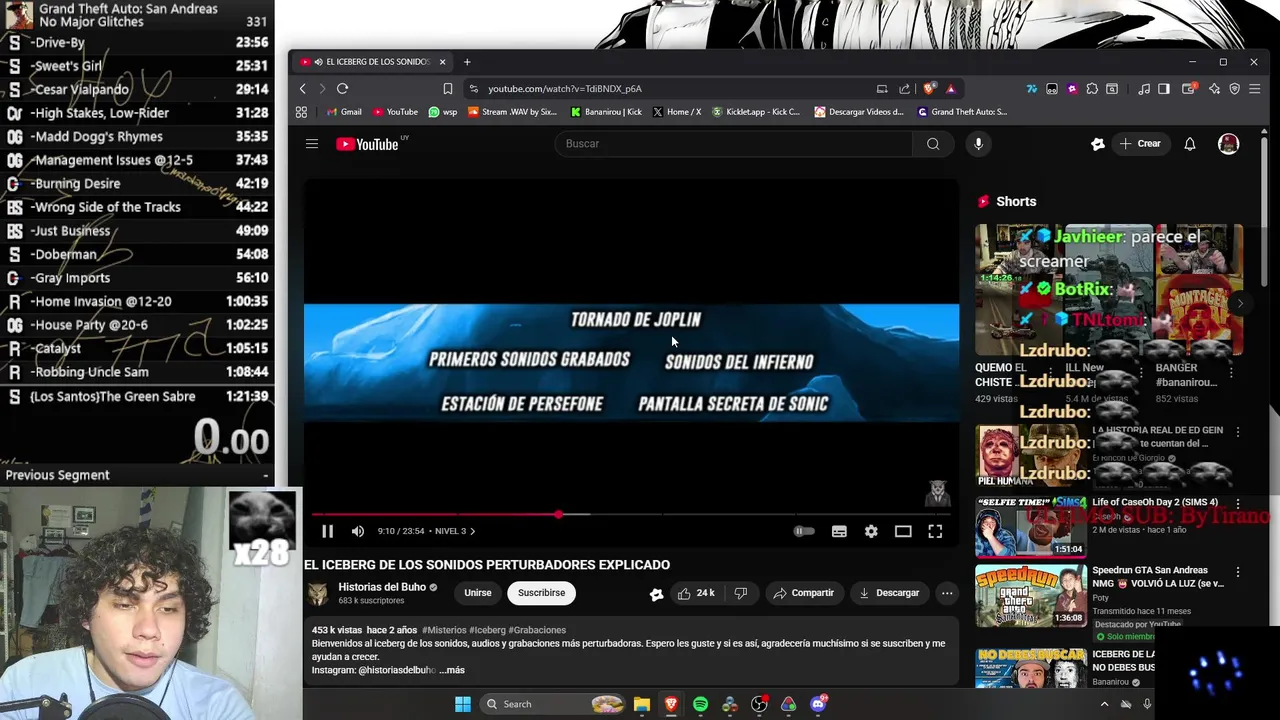Select the EL ICEBERG DE LOS SONIDOS tab
Image resolution: width=1280 pixels, height=720 pixels.
(372, 62)
